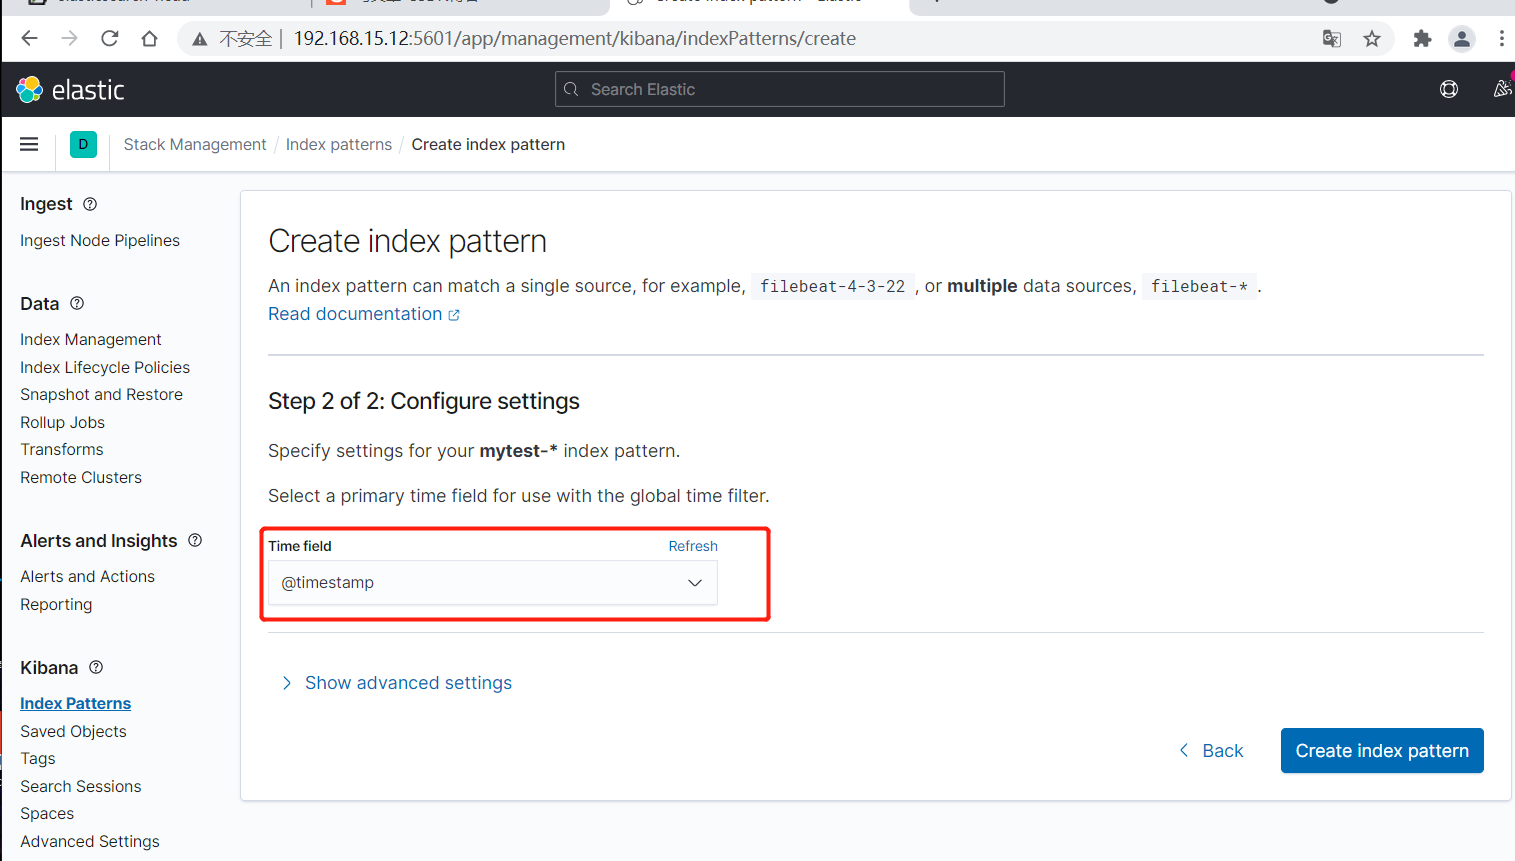The width and height of the screenshot is (1515, 861).
Task: Open Spaces in sidebar
Action: tap(47, 814)
